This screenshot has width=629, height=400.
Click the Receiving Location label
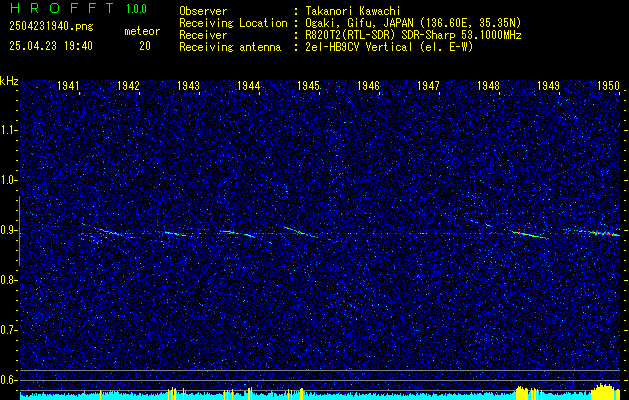233,23
